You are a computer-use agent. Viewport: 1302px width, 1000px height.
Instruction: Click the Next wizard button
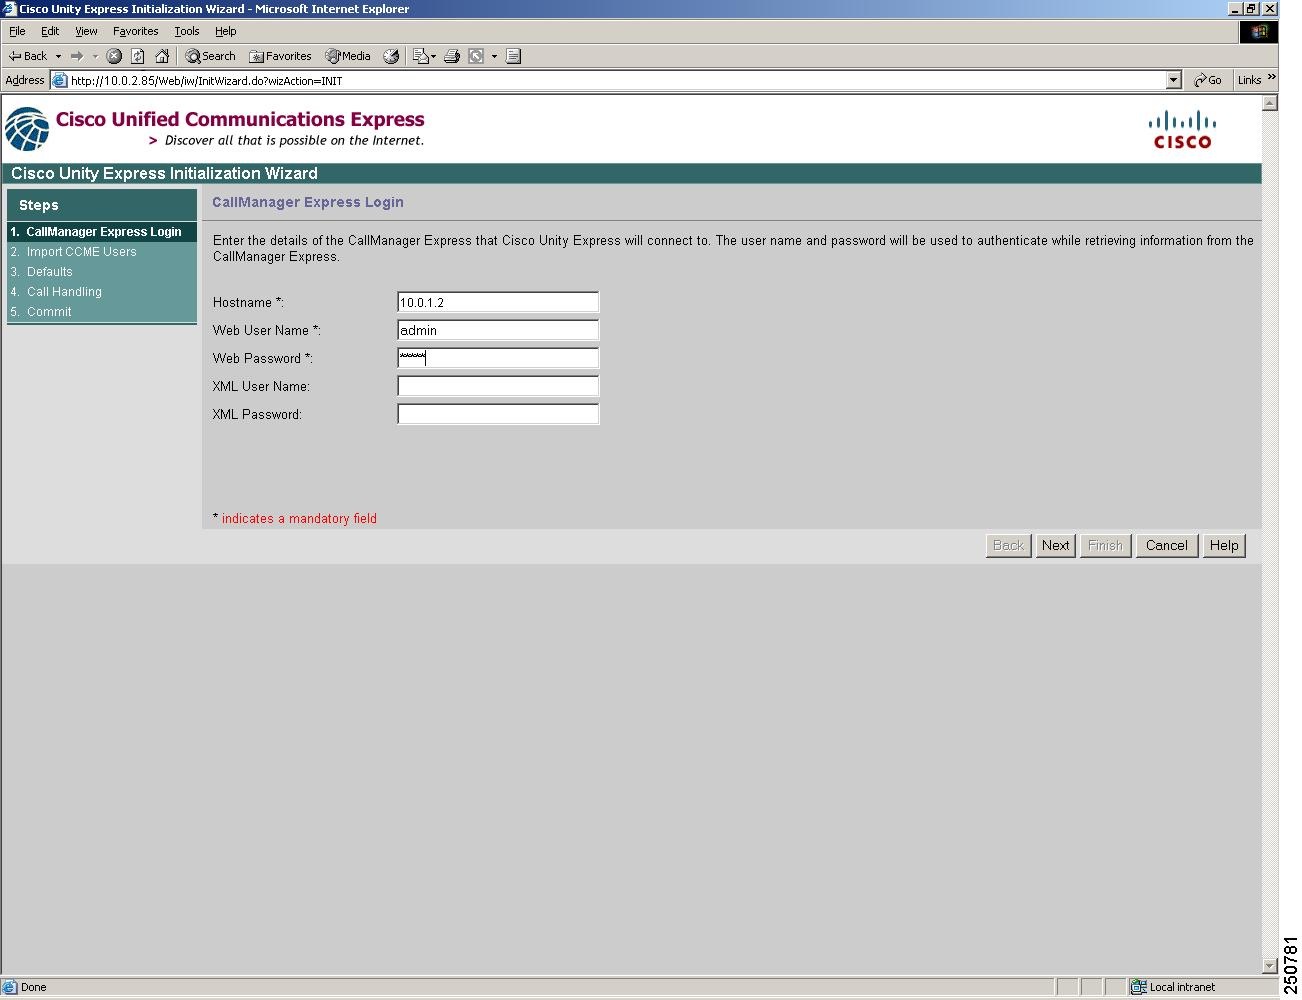(1055, 545)
